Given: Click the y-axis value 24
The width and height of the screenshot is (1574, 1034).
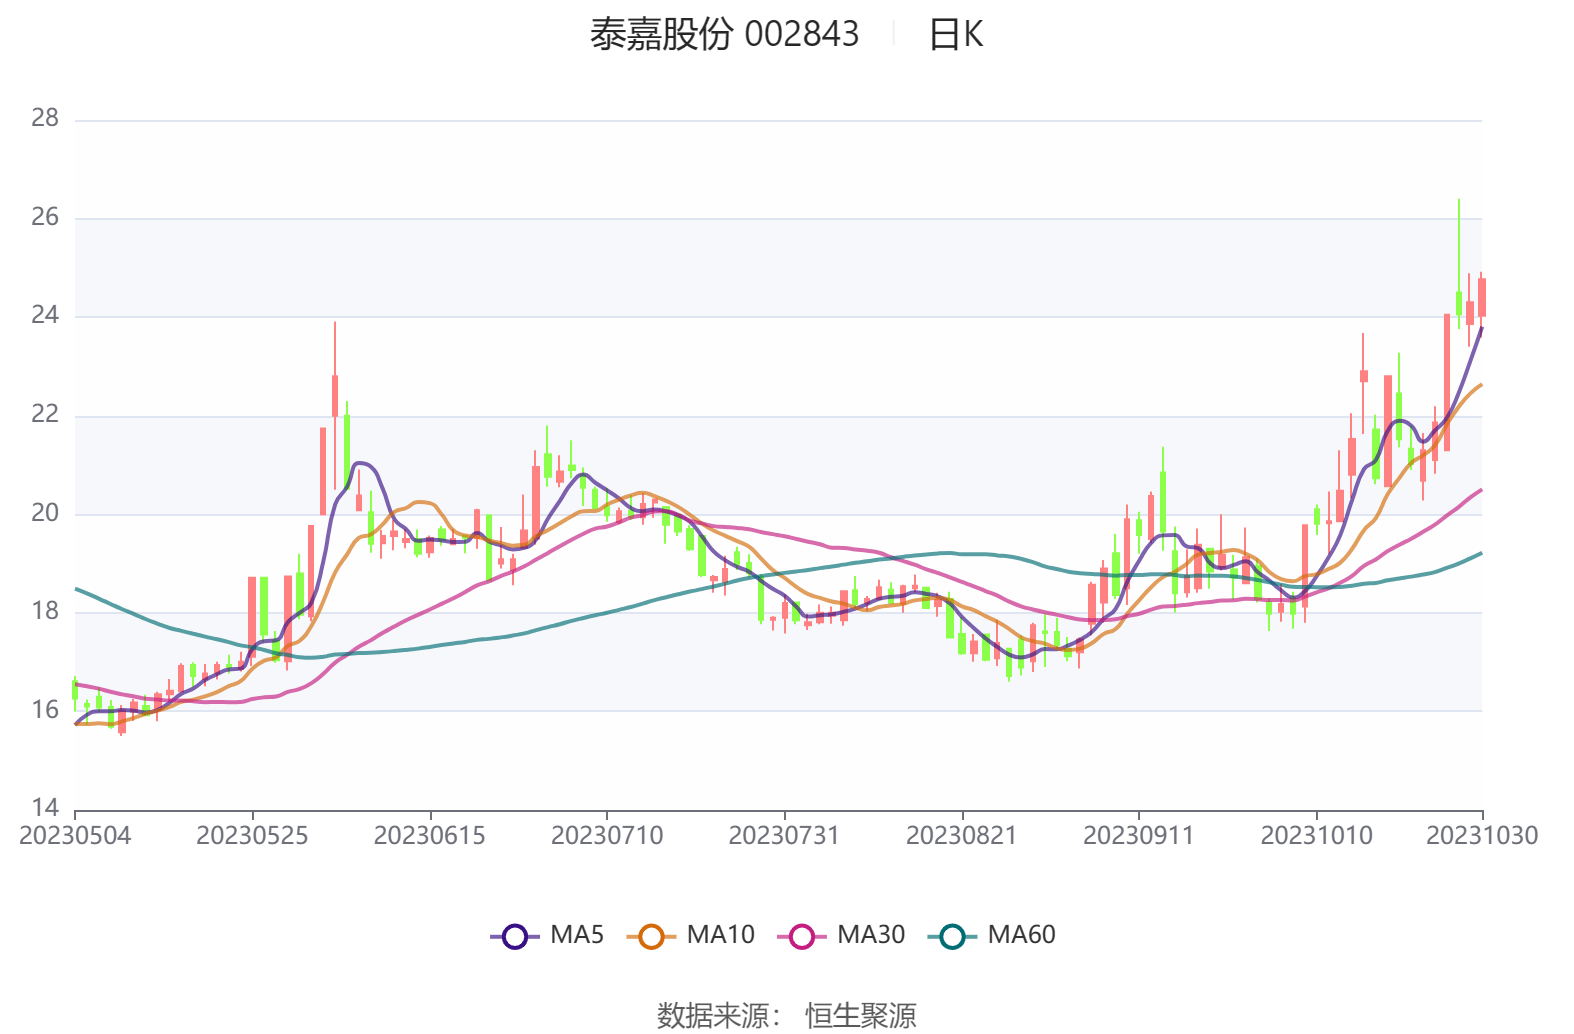Looking at the screenshot, I should [45, 316].
